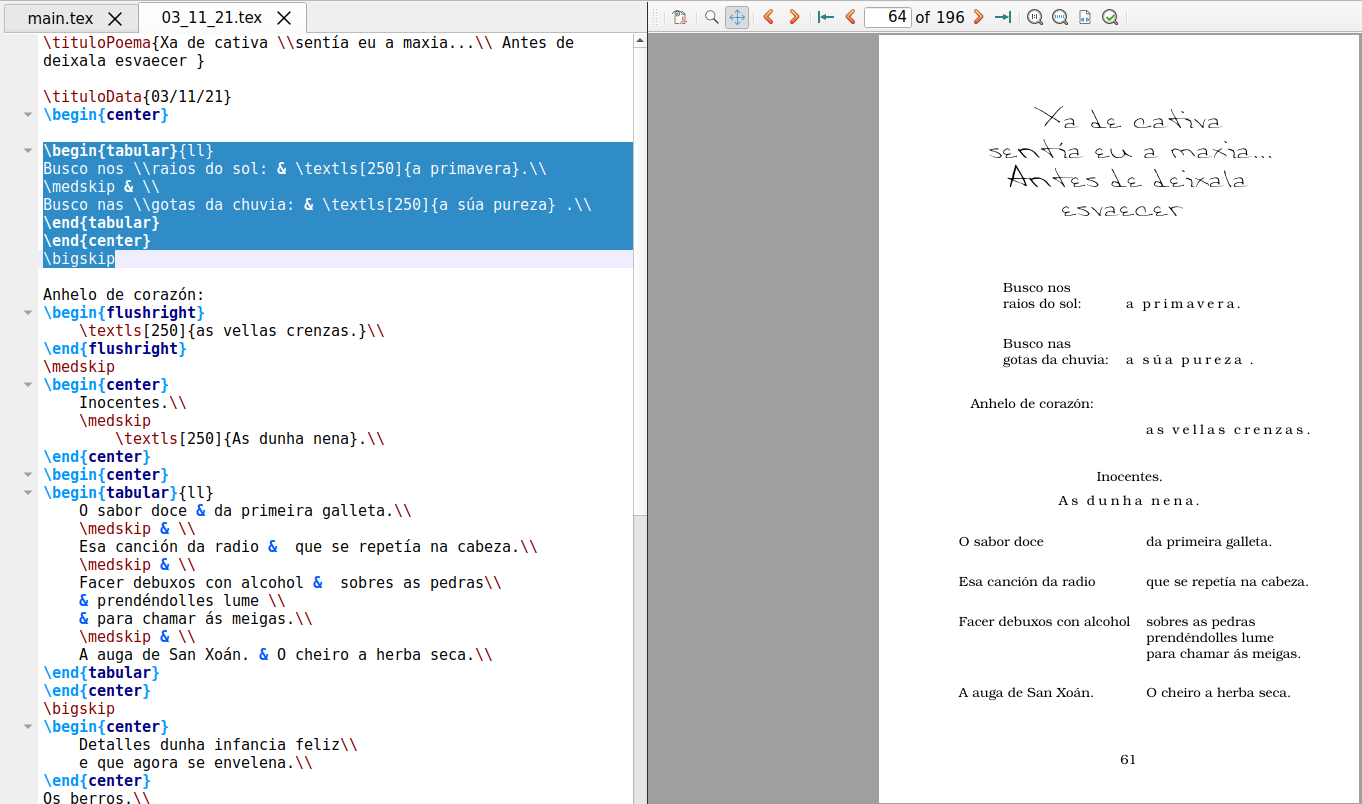Viewport: 1362px width, 804px height.
Task: Click 'a primavera.' in the PDF preview
Action: [1183, 304]
